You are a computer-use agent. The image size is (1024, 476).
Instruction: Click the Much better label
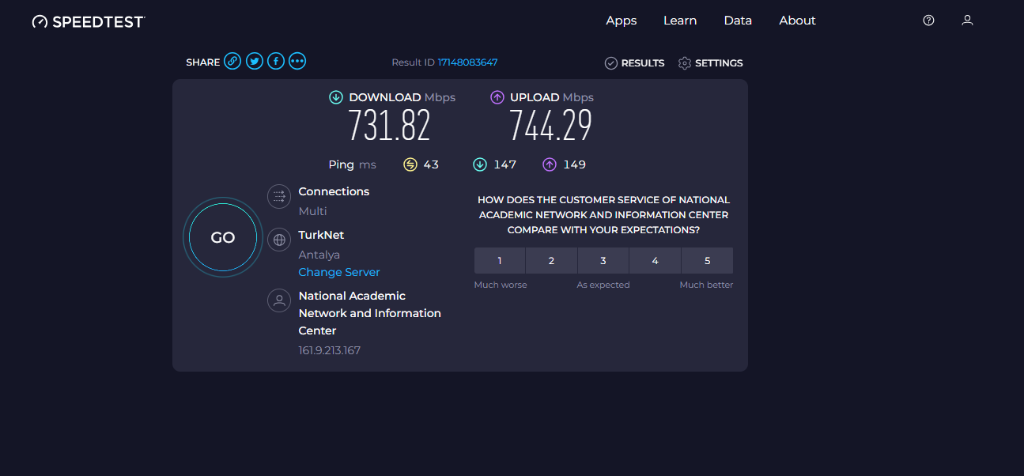tap(706, 285)
